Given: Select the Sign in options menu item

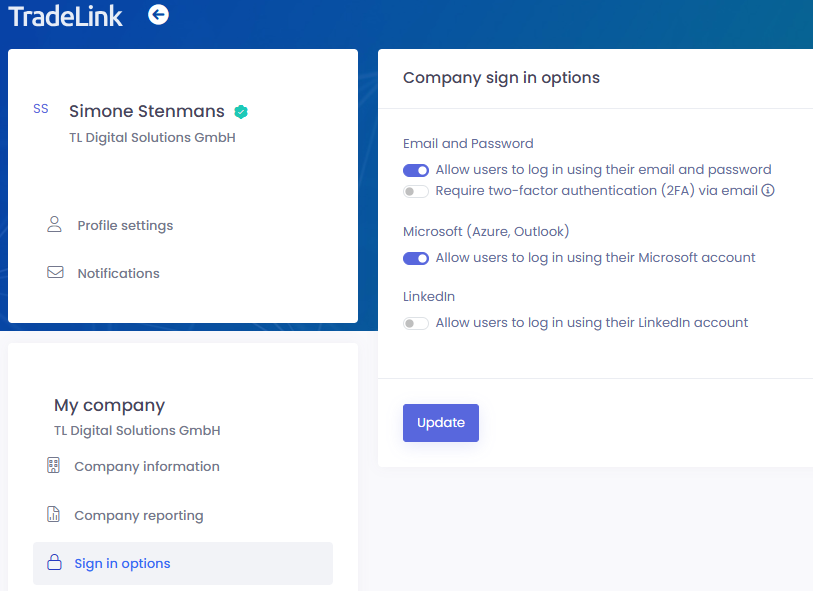Looking at the screenshot, I should click(x=122, y=564).
